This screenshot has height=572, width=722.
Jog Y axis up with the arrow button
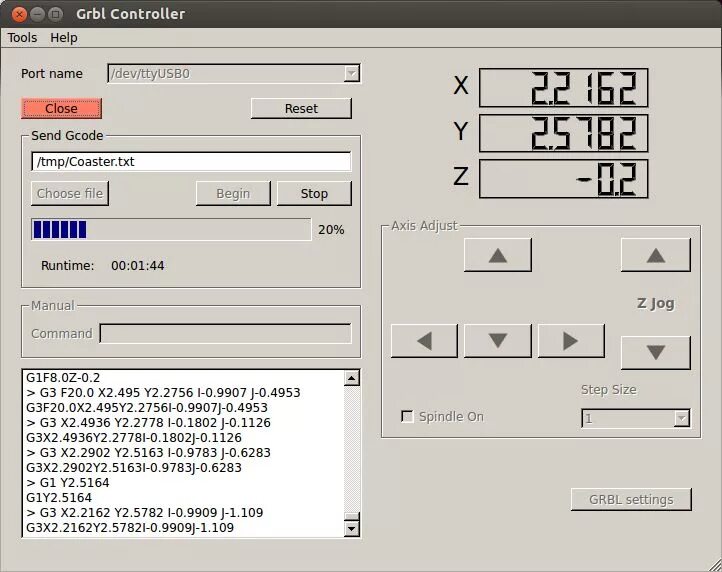(x=498, y=255)
